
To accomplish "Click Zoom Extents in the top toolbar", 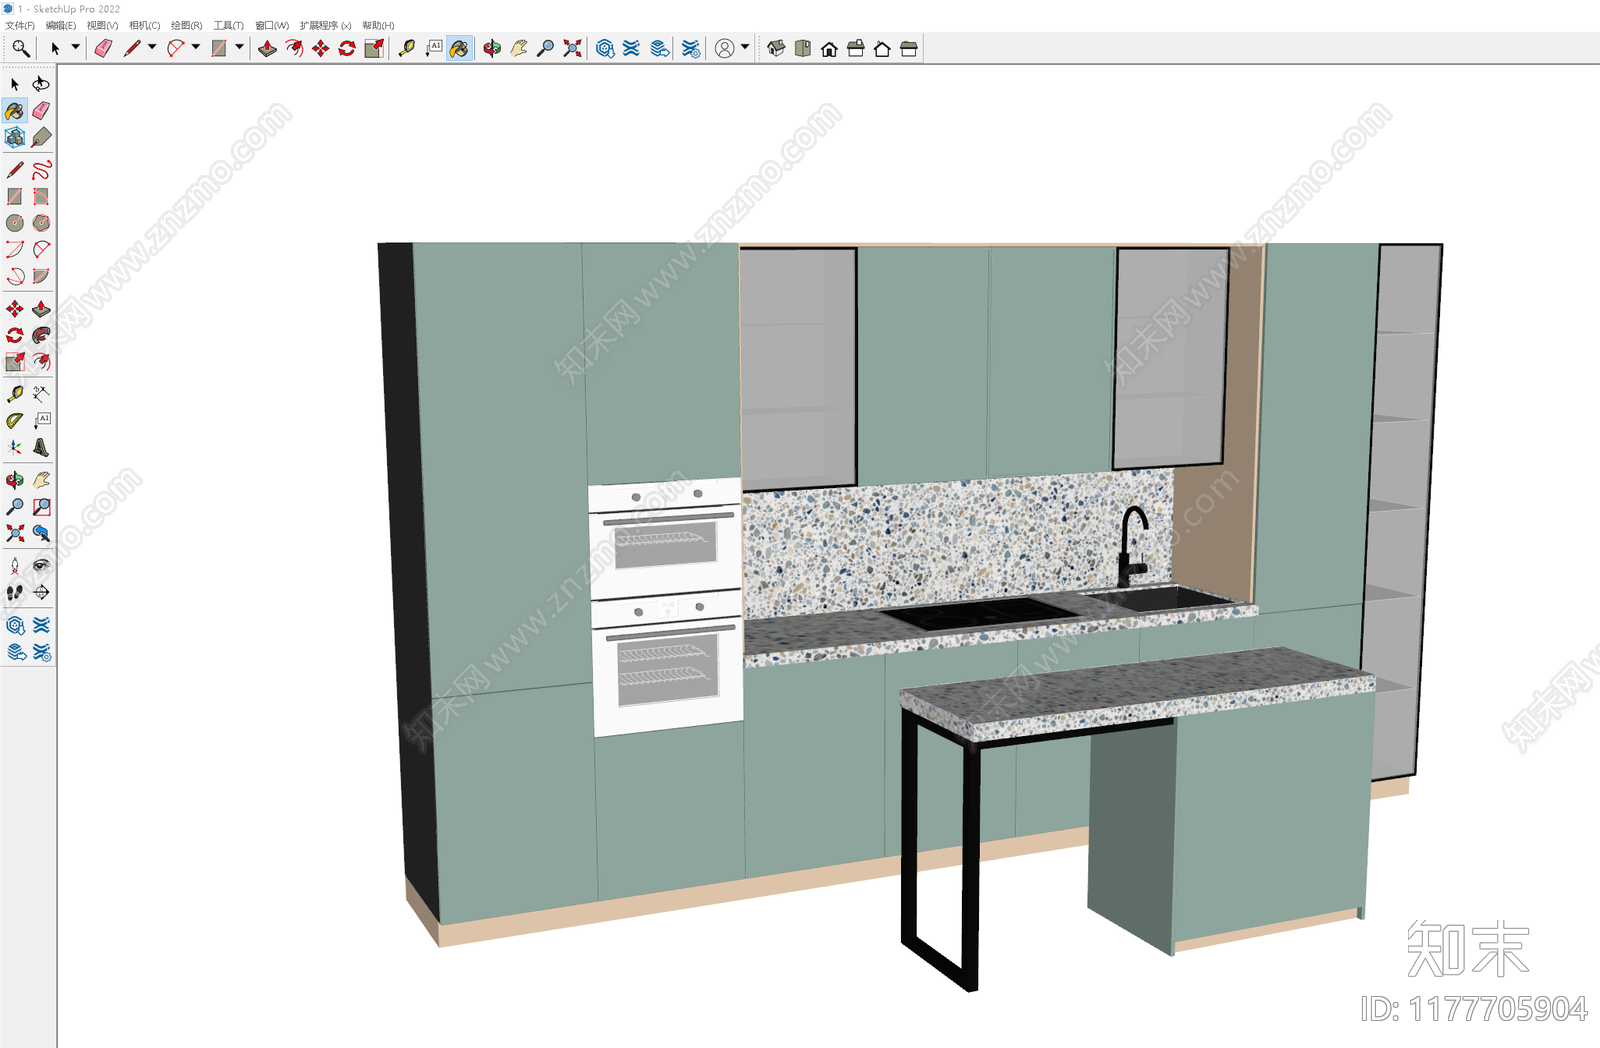I will tap(572, 48).
